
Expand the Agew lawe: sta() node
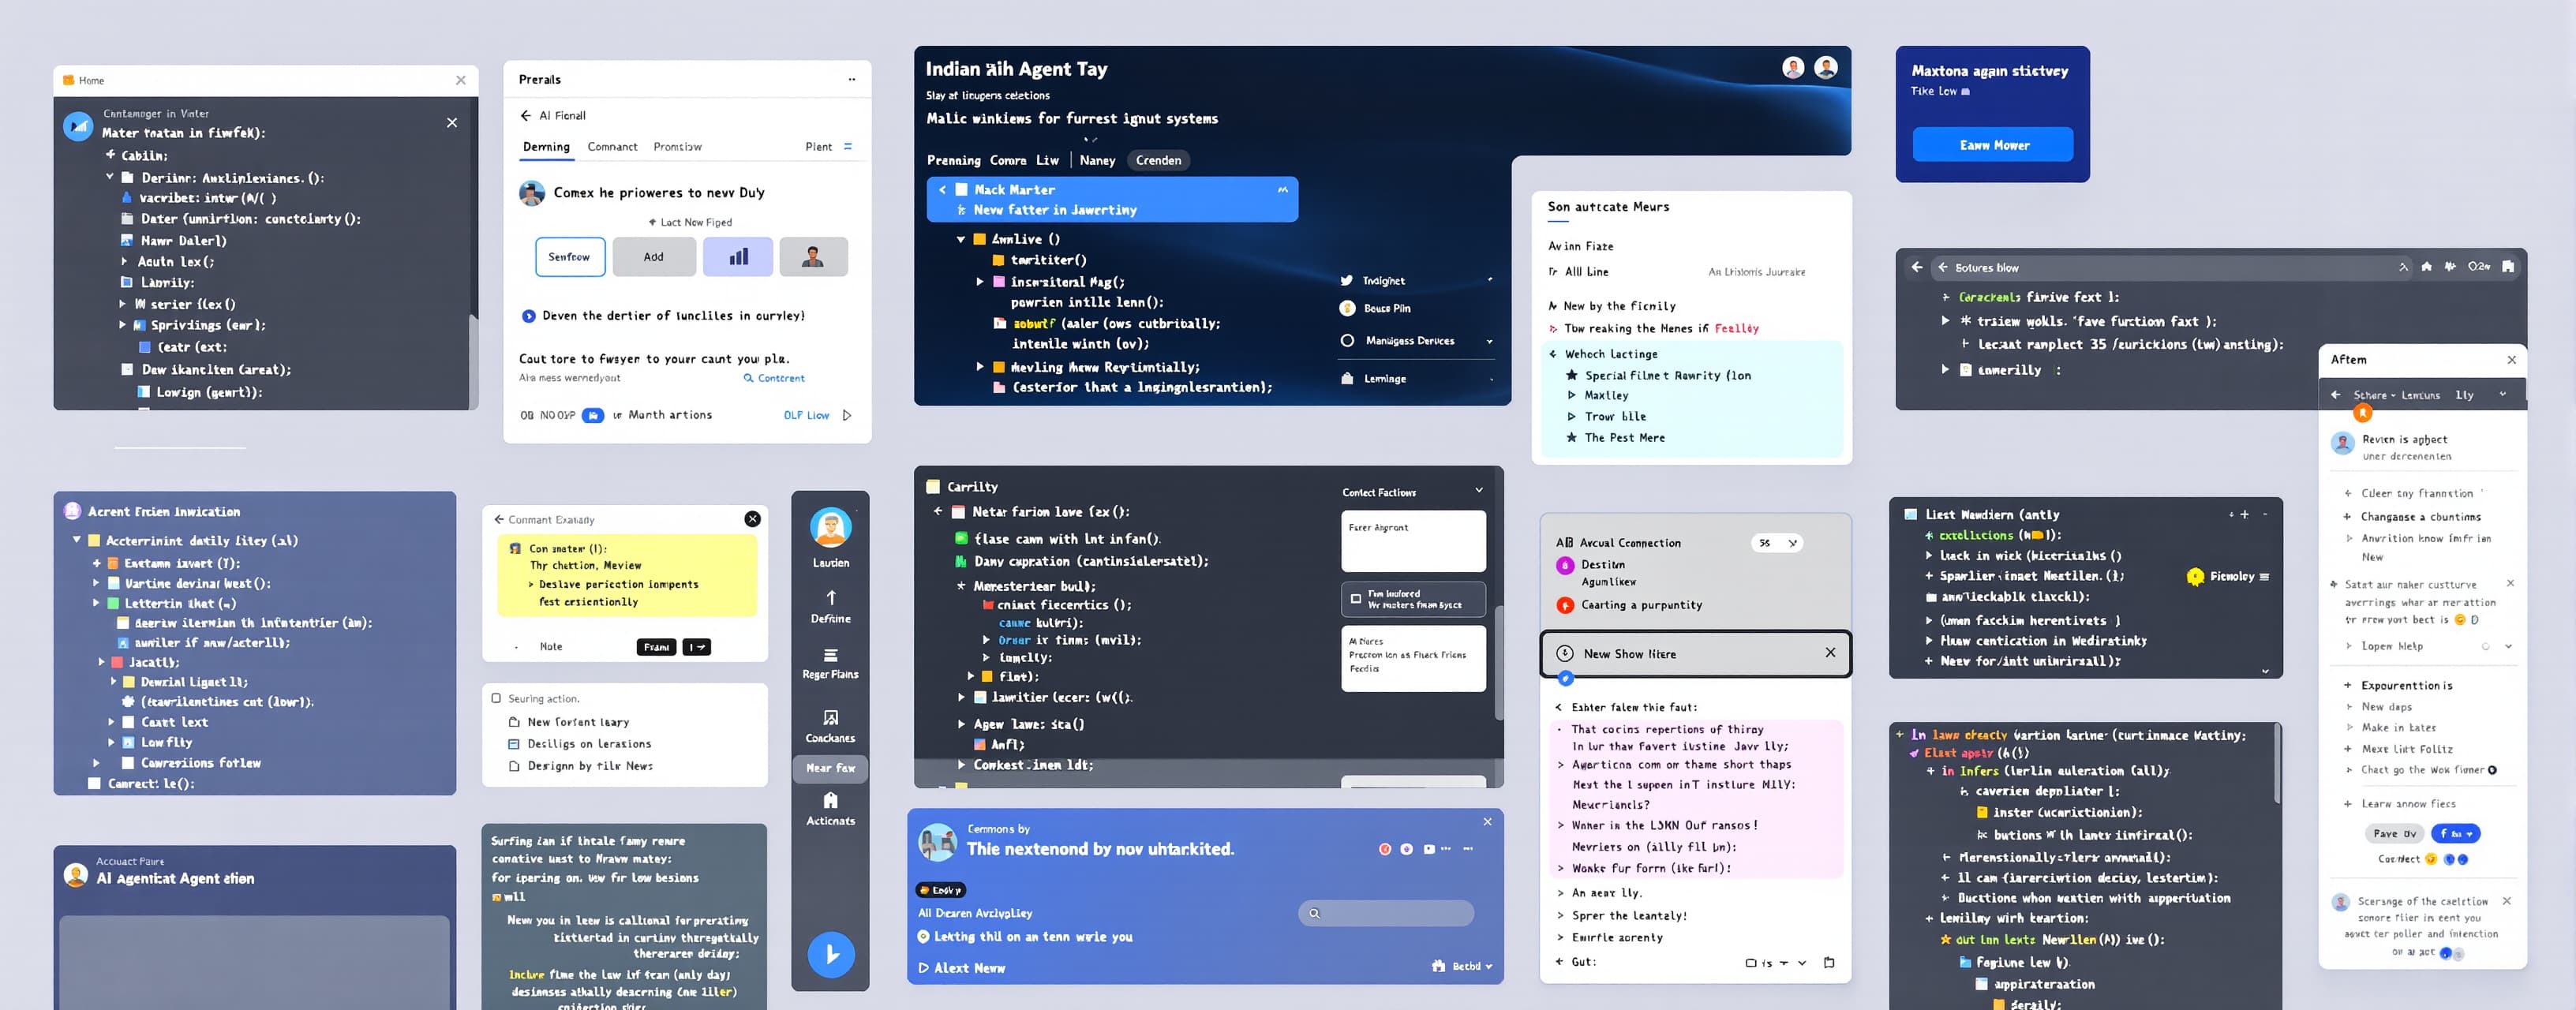[961, 724]
